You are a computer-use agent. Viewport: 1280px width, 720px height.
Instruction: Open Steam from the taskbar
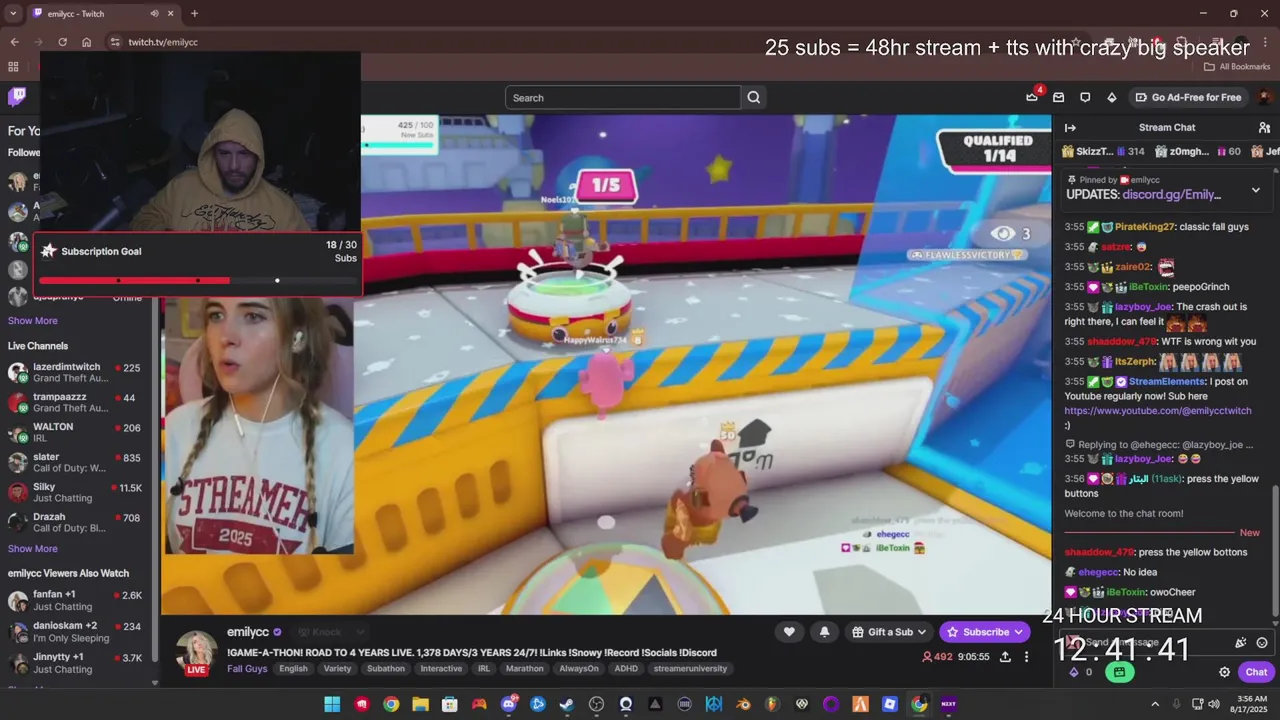click(567, 704)
